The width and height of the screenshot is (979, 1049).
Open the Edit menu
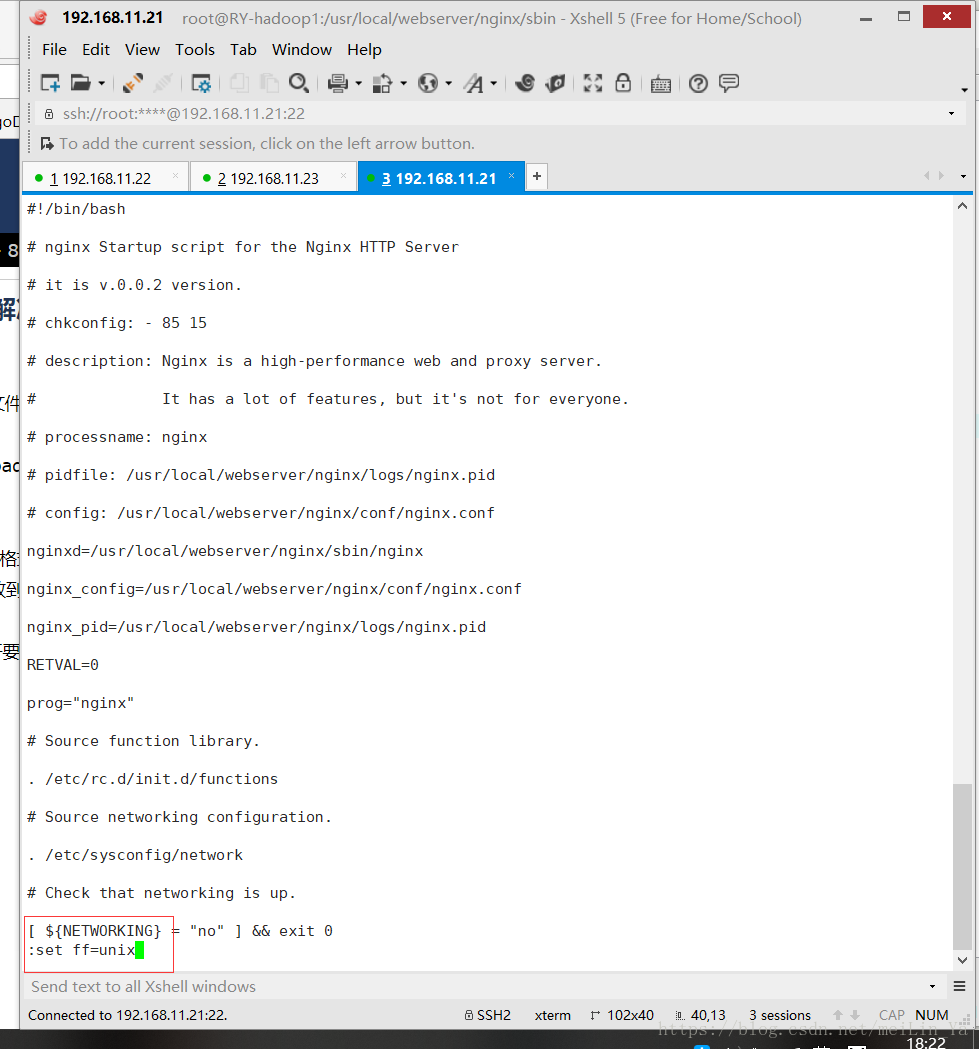pyautogui.click(x=96, y=50)
